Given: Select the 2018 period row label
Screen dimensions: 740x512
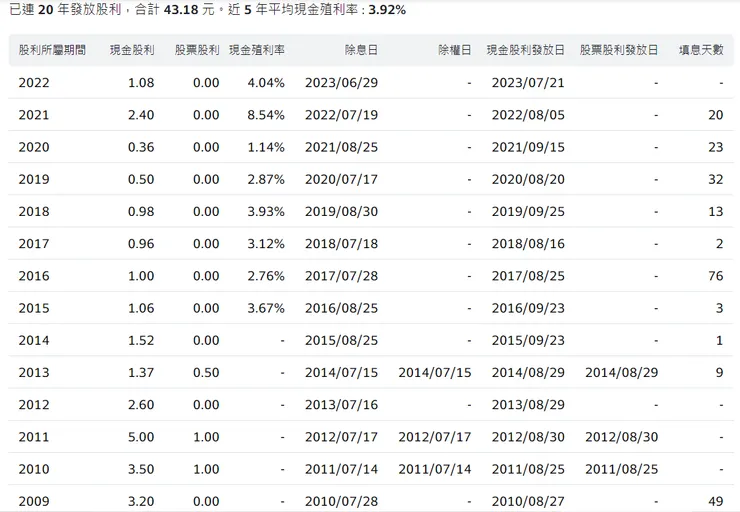Looking at the screenshot, I should click(34, 211).
